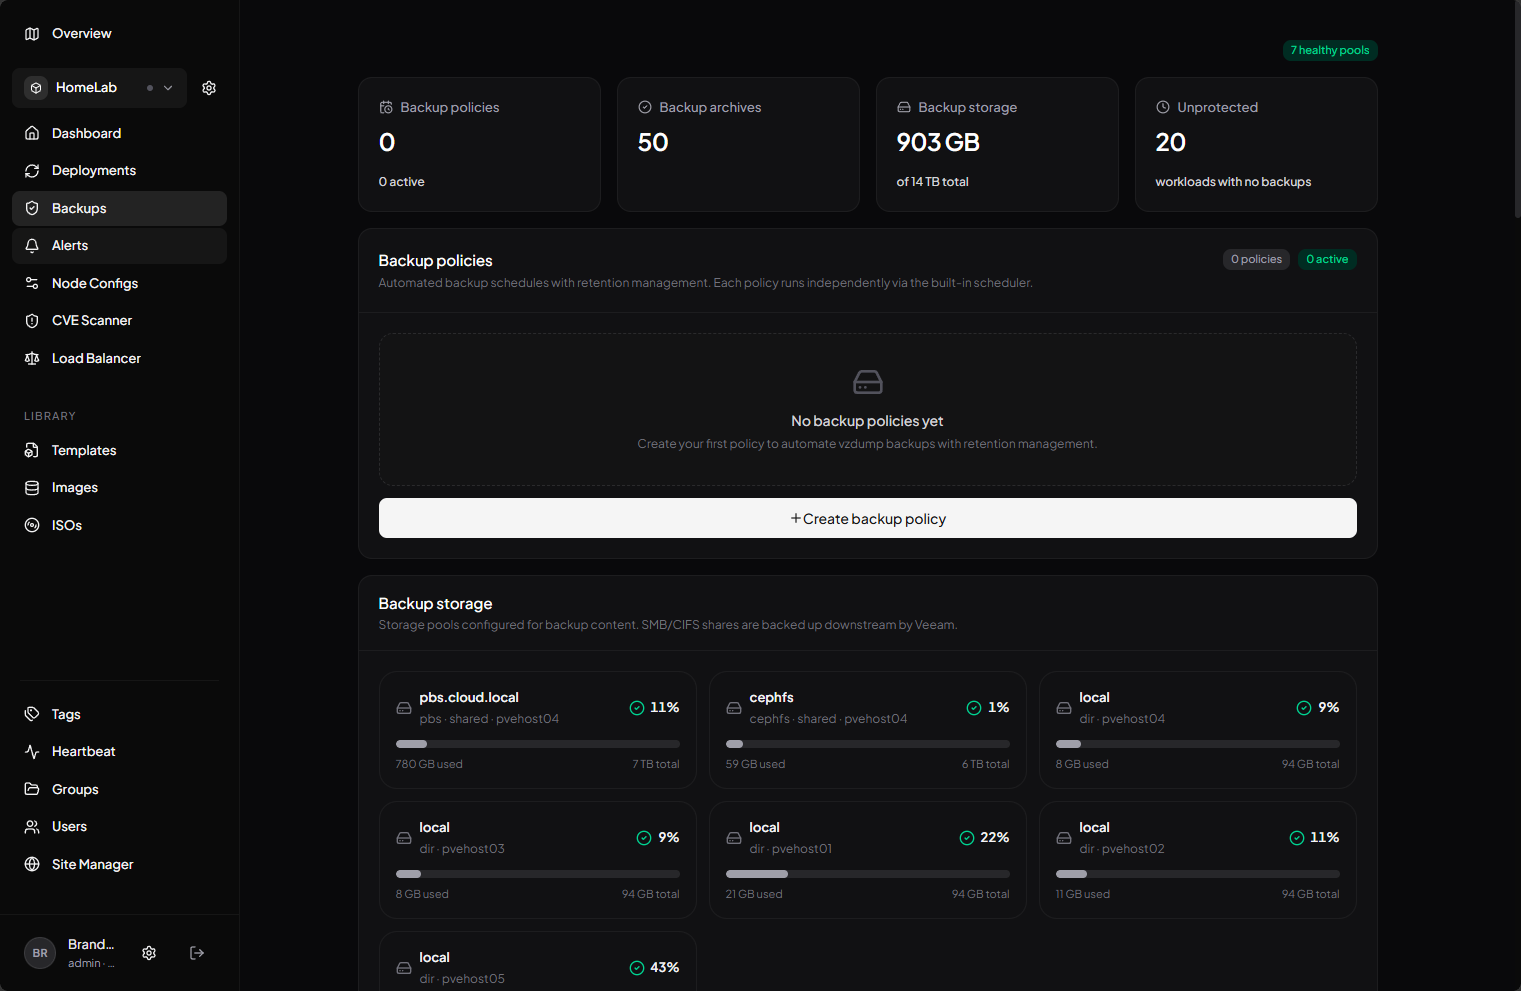Click the Backups shield icon

pos(32,208)
